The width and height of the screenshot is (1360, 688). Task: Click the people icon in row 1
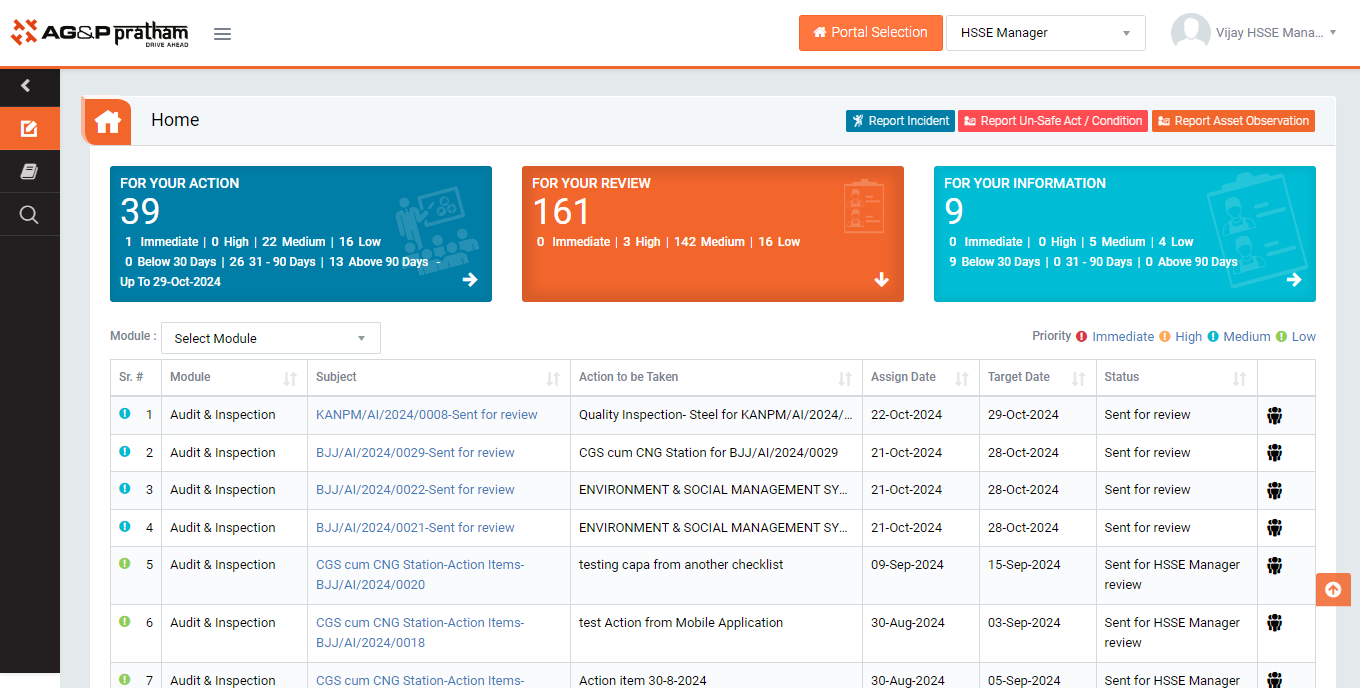(x=1274, y=416)
